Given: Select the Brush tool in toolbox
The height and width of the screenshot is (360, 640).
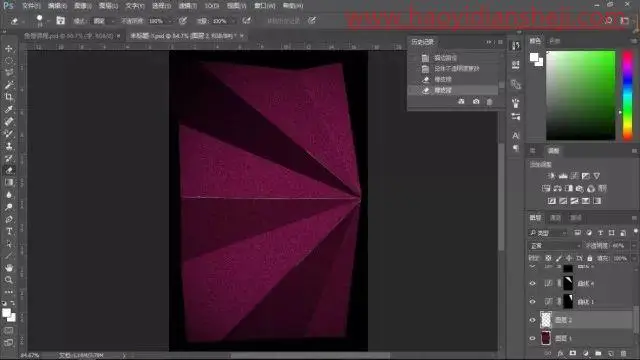Looking at the screenshot, I should [9, 134].
